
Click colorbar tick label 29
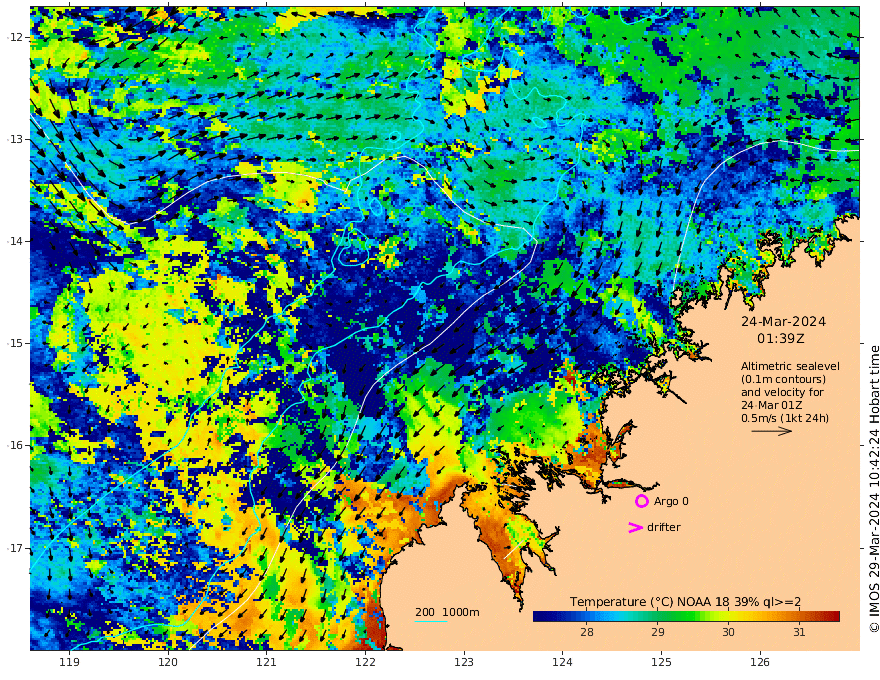click(x=658, y=632)
